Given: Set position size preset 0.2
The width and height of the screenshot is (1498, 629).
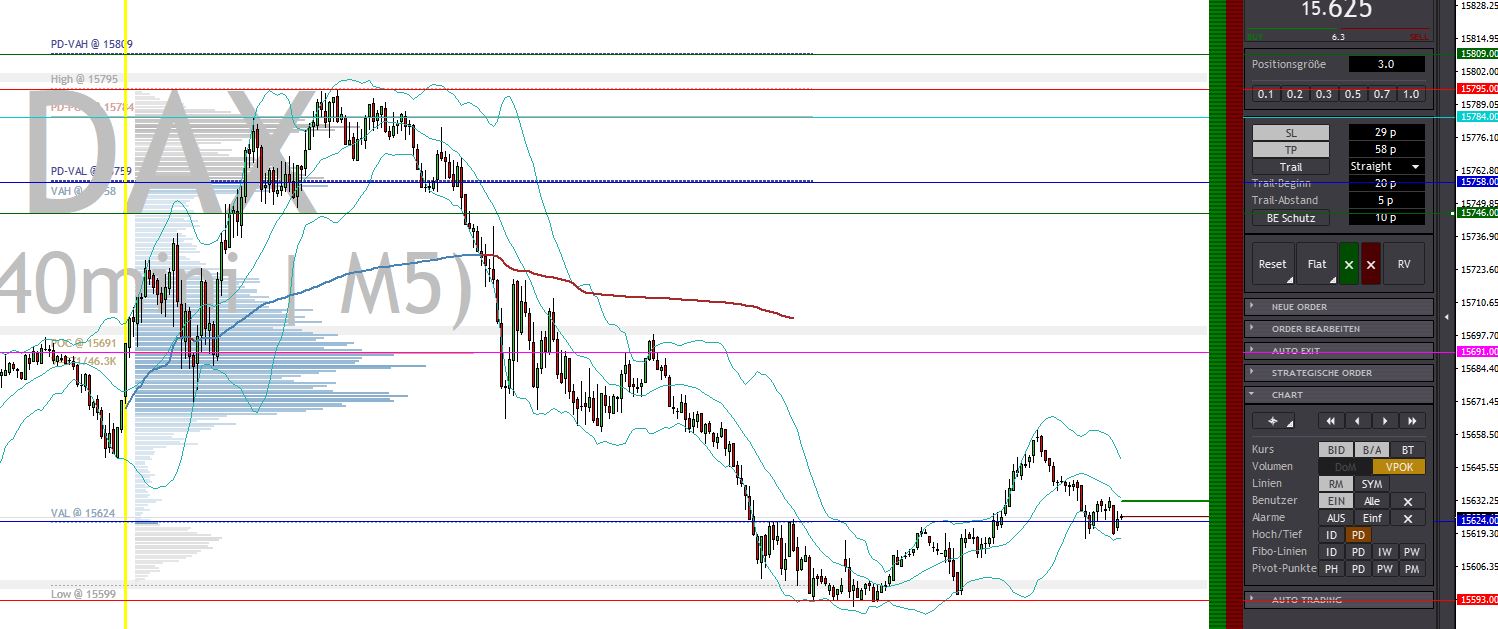Looking at the screenshot, I should coord(1295,94).
